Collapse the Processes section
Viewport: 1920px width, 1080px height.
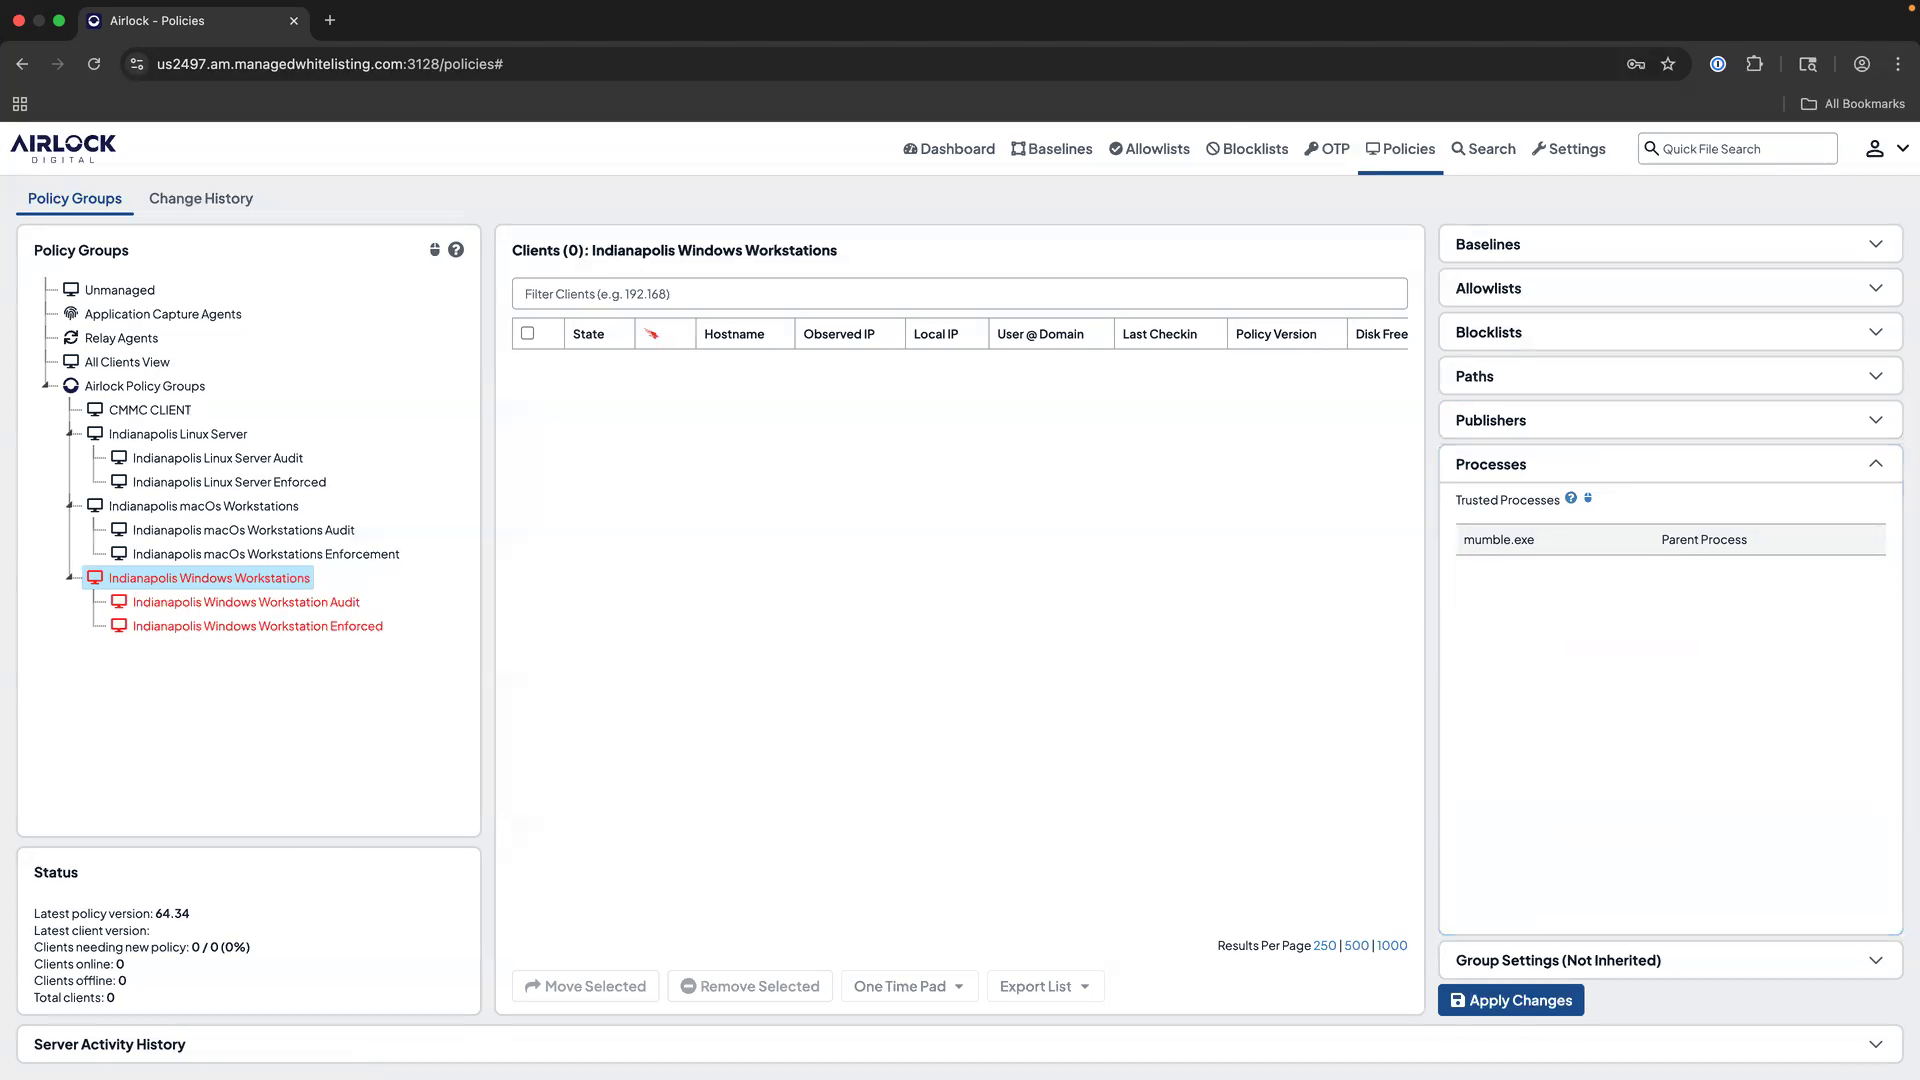coord(1876,463)
